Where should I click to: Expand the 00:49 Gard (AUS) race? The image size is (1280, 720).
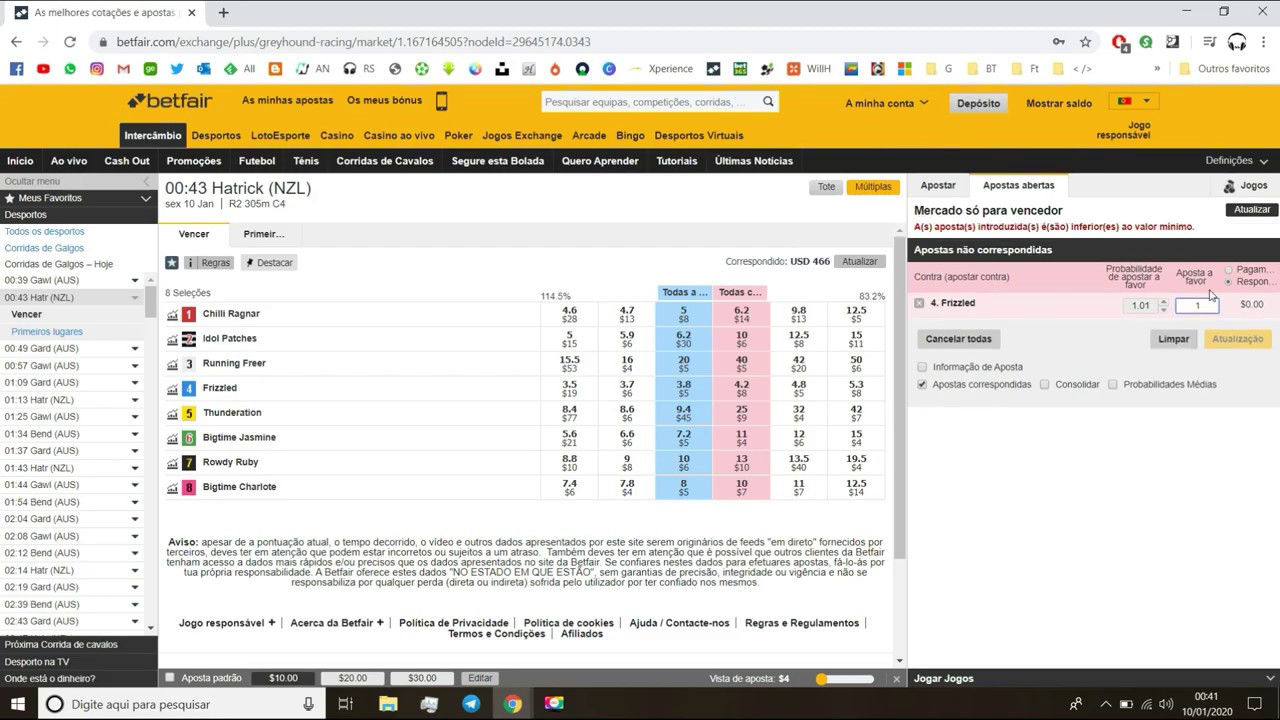coord(134,349)
